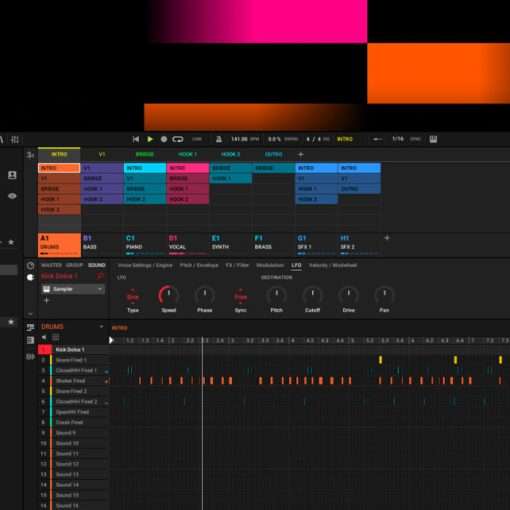510x510 pixels.
Task: Click the pattern editor icon left of DRUMS
Action: [x=30, y=327]
